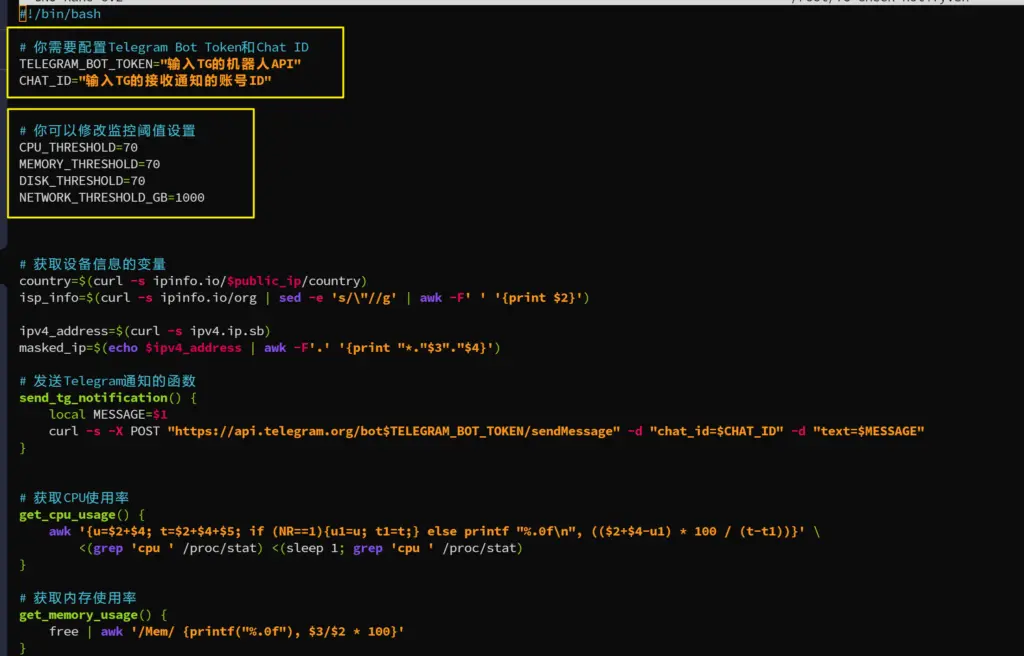
Task: Click the CHAT_ID placeholder value string
Action: 175,81
